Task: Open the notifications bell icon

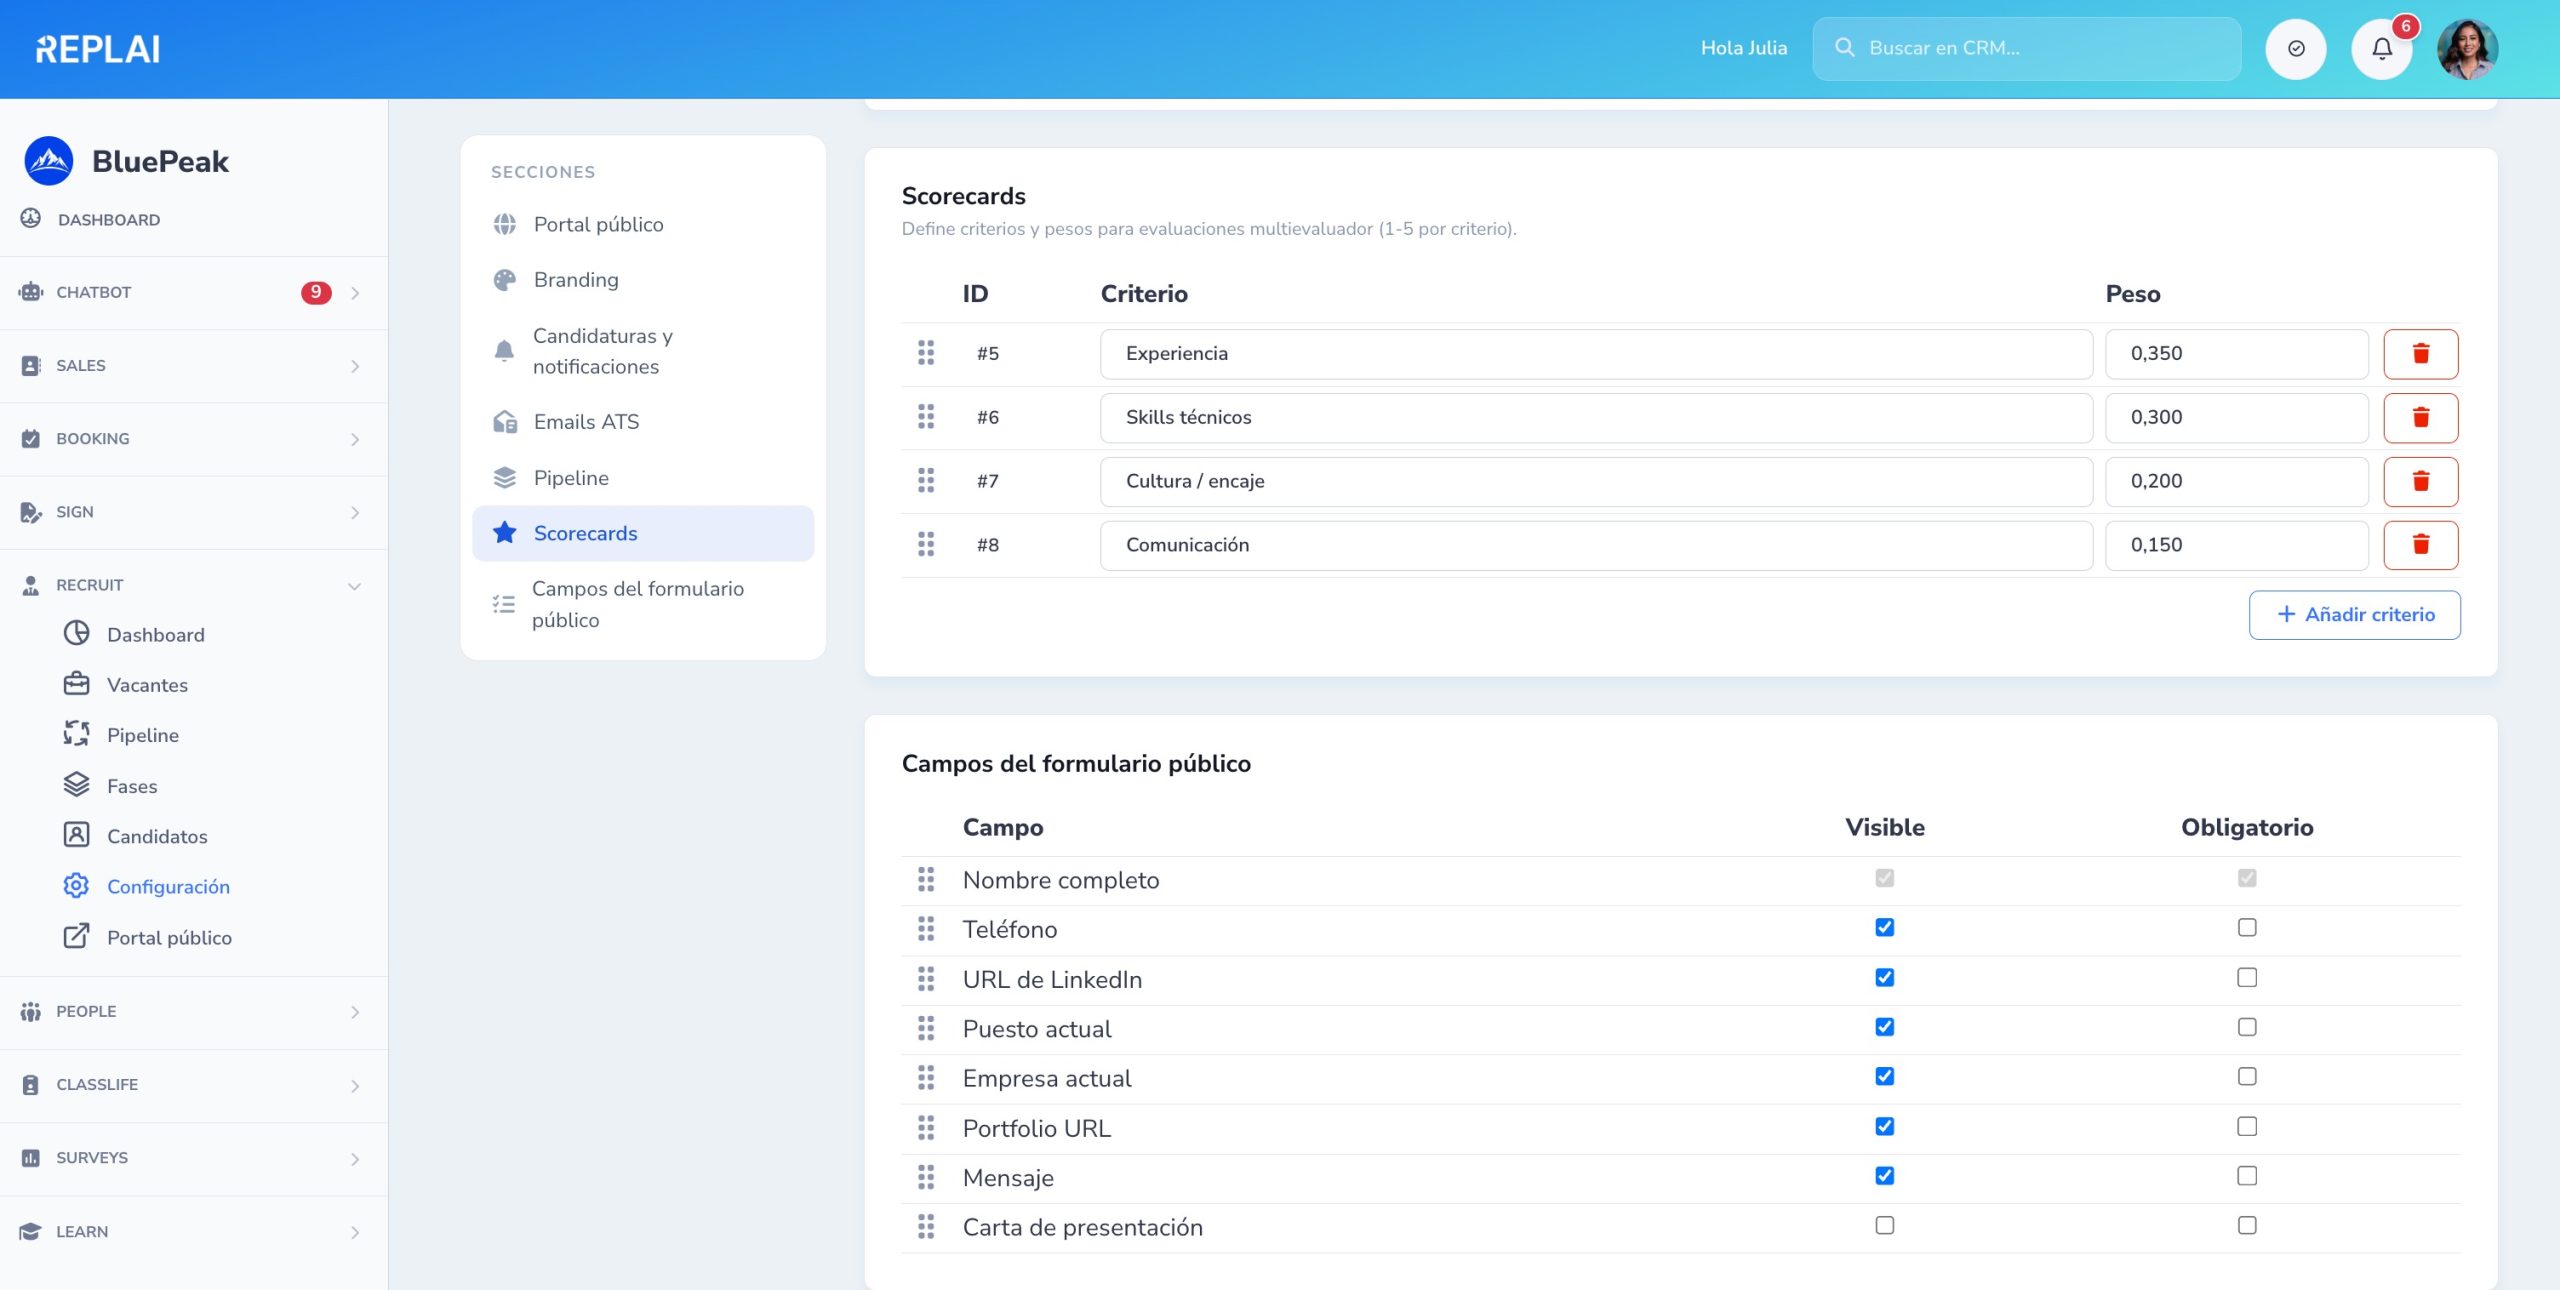Action: (2382, 48)
